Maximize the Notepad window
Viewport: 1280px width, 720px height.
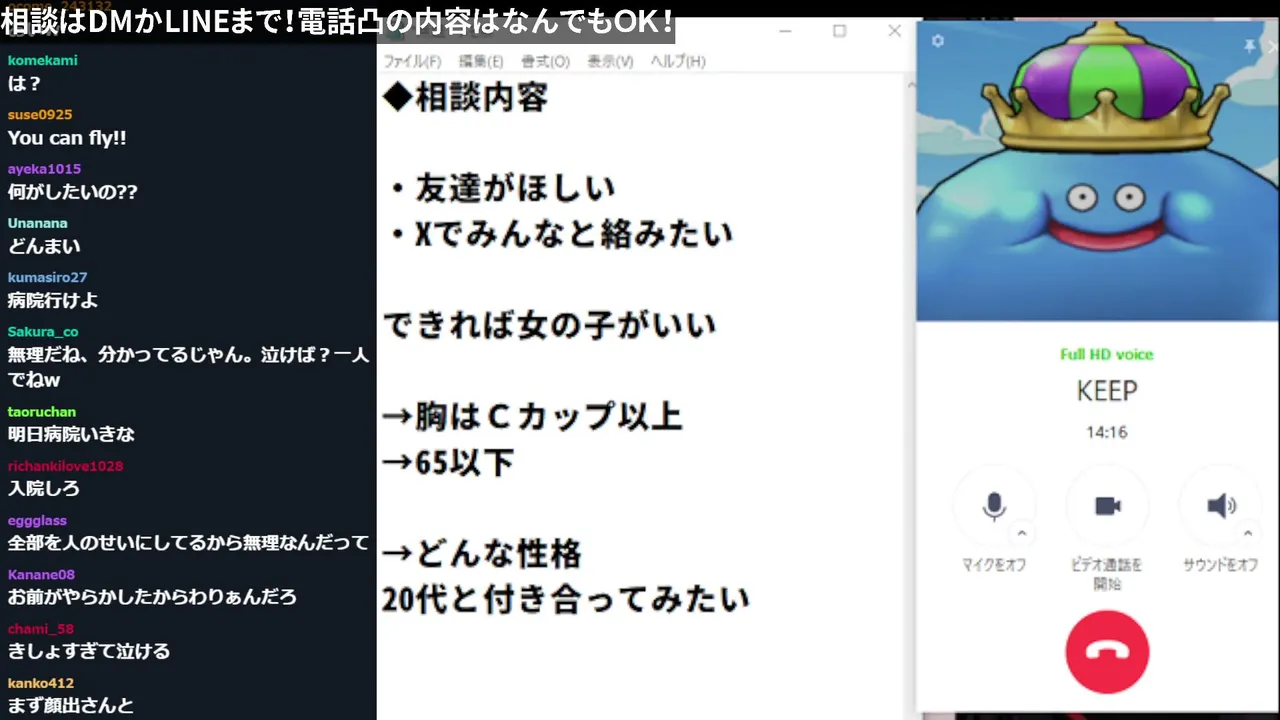840,31
